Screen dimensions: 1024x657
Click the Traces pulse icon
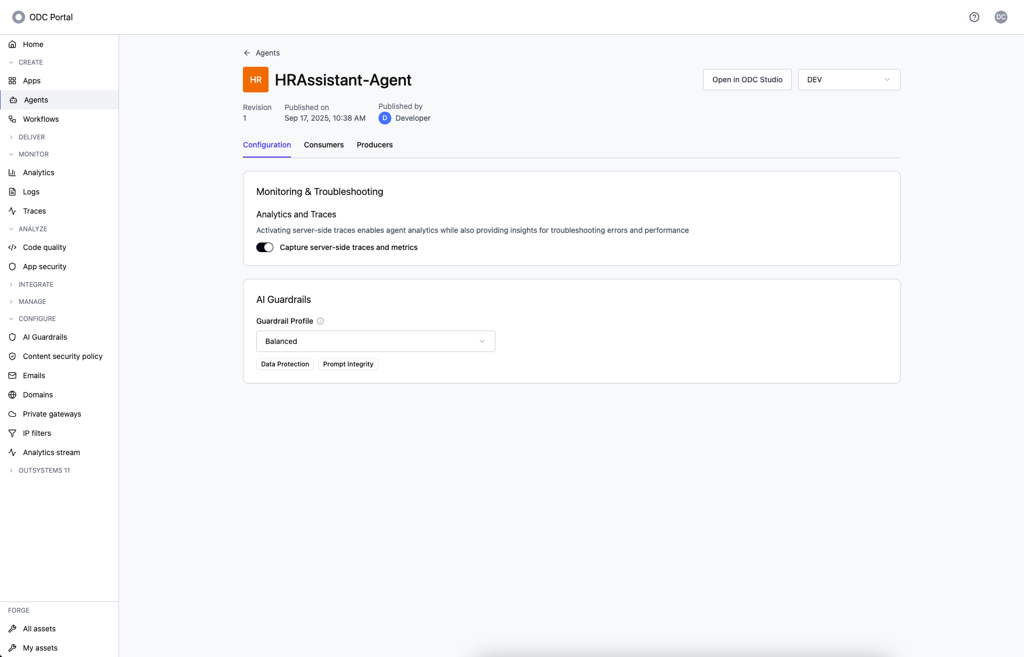[12, 211]
